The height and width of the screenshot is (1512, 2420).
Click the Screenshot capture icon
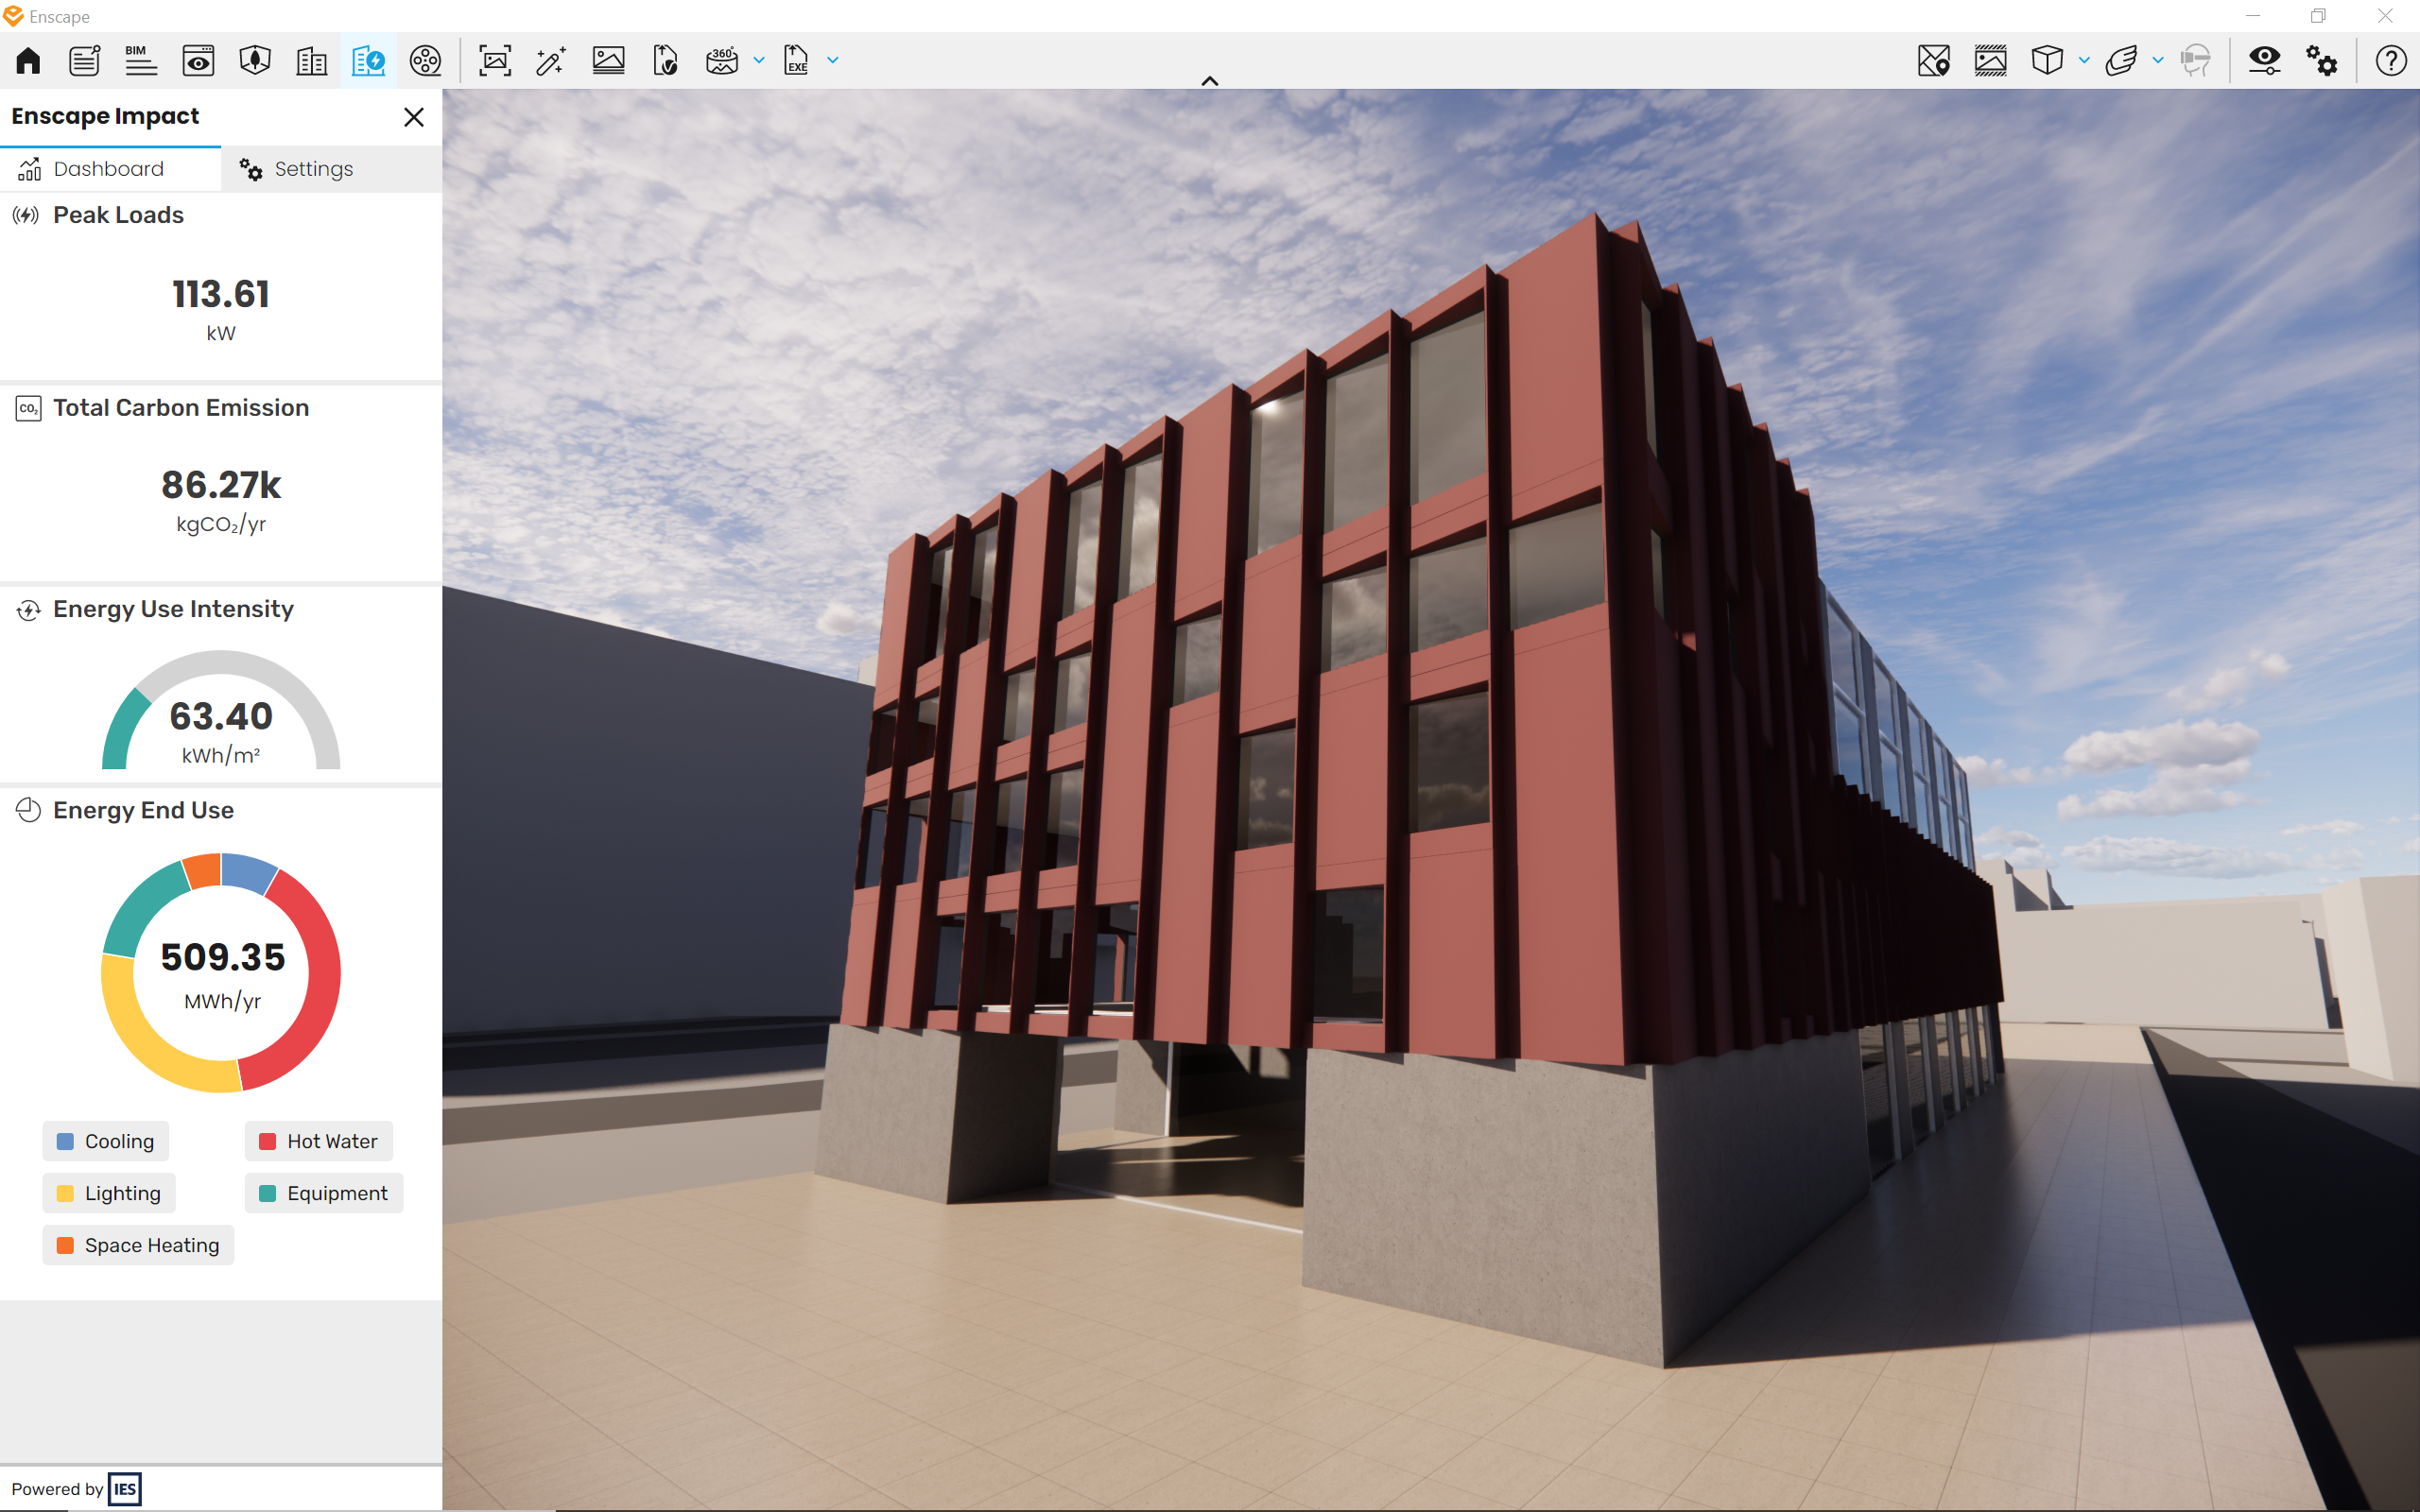[495, 61]
